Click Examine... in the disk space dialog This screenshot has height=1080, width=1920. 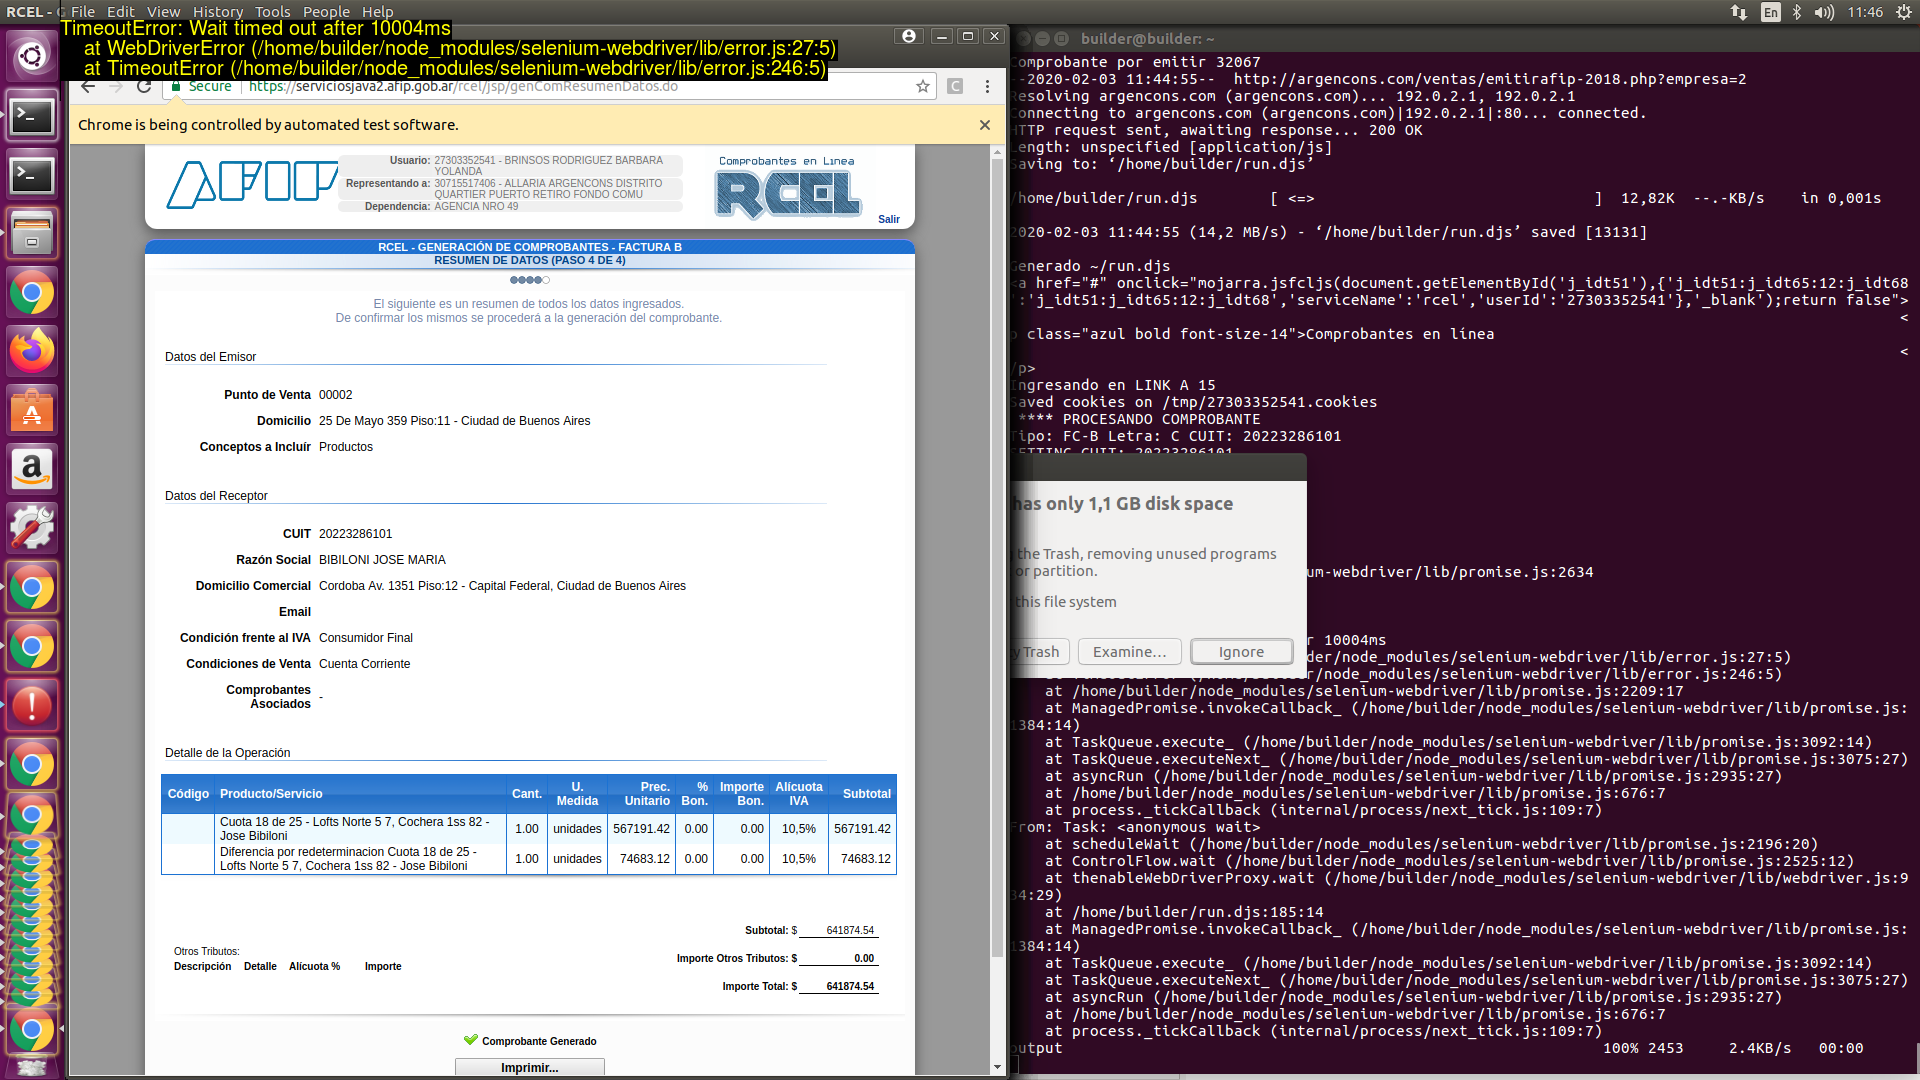click(x=1130, y=652)
